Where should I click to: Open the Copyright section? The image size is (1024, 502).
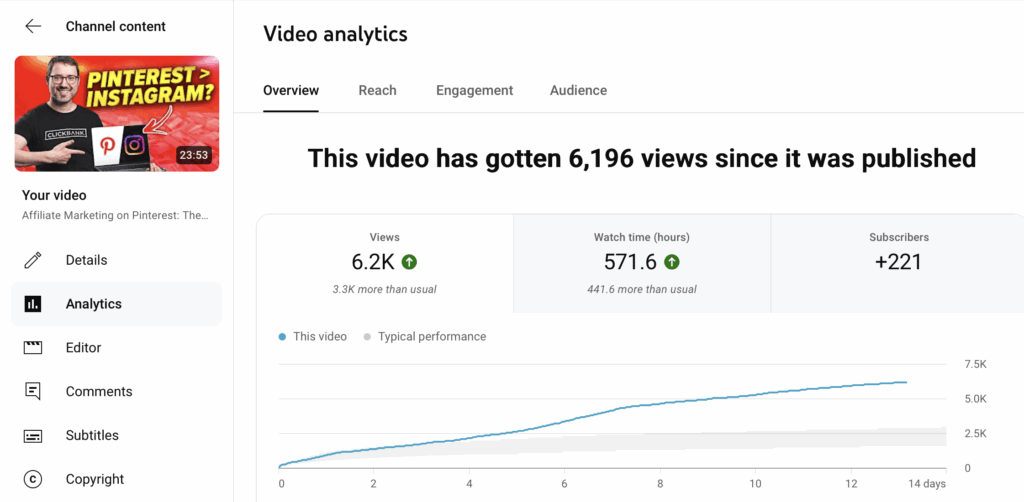[116, 479]
